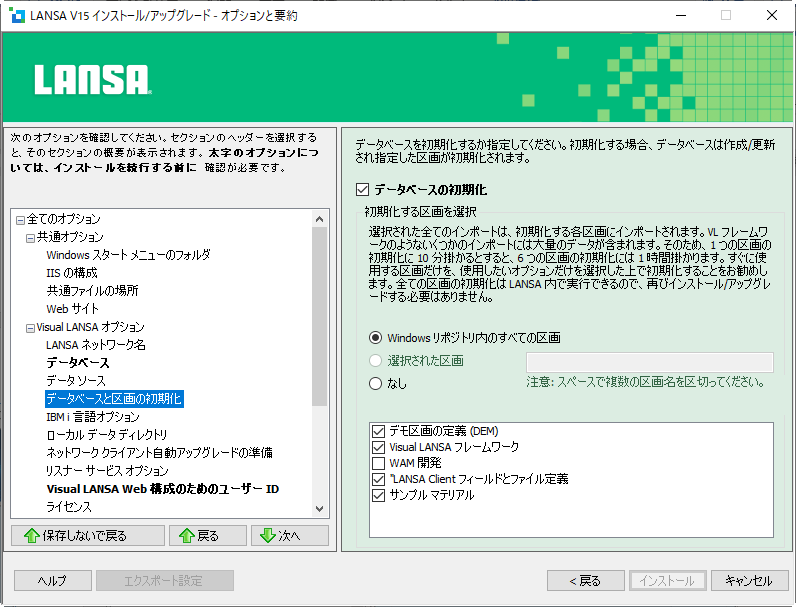The width and height of the screenshot is (796, 607).
Task: Toggle データベースの初期化 checkbox
Action: click(x=362, y=190)
